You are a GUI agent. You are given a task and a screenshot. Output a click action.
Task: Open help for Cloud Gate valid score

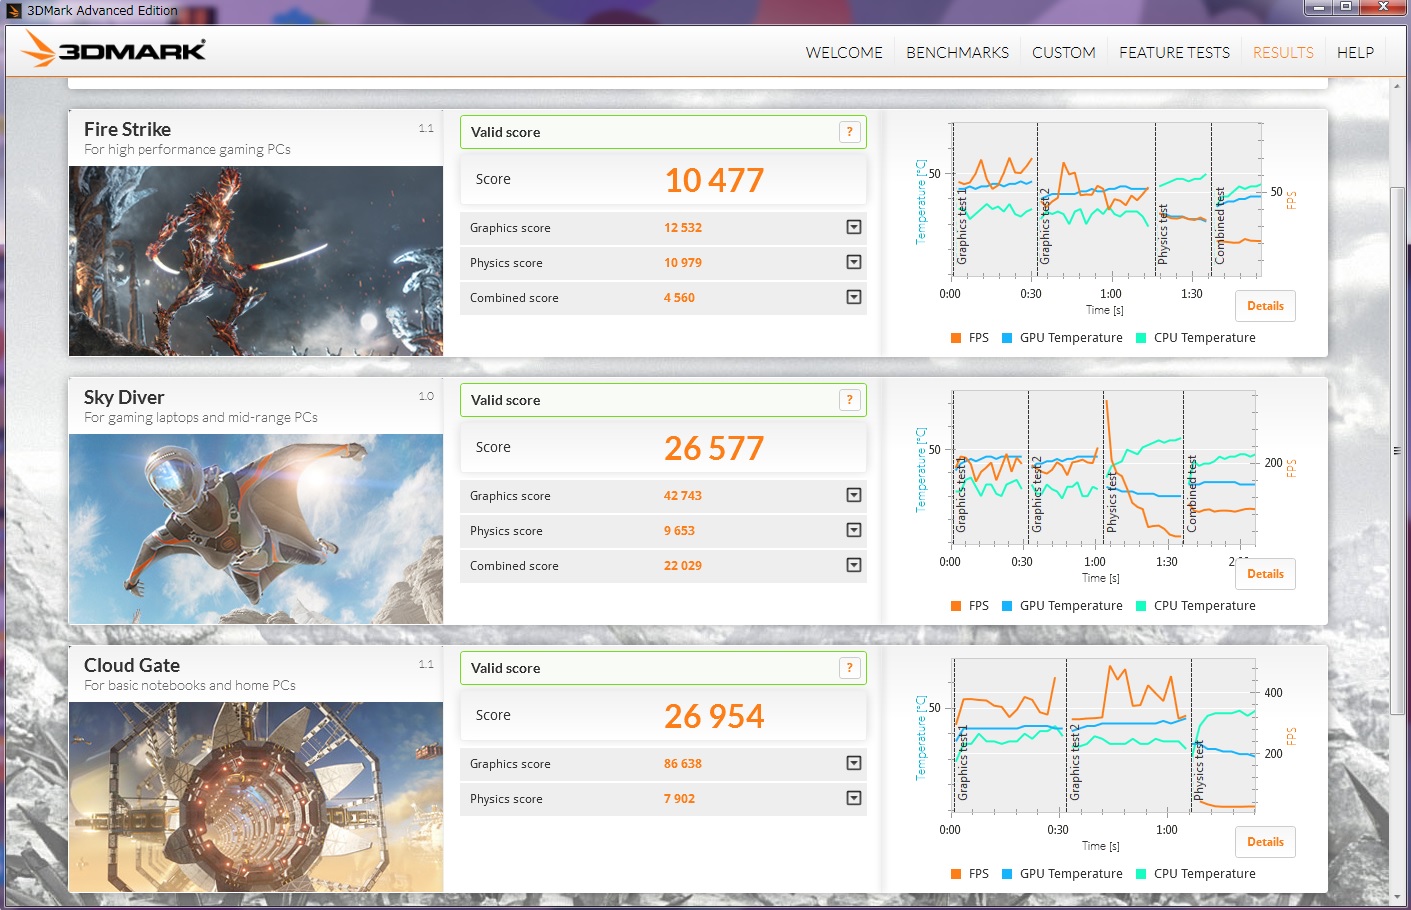(x=849, y=668)
